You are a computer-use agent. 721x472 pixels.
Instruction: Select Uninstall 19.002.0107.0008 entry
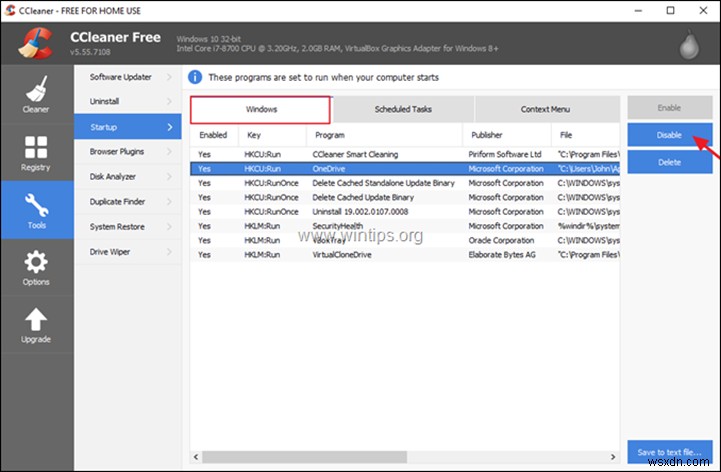pyautogui.click(x=405, y=212)
